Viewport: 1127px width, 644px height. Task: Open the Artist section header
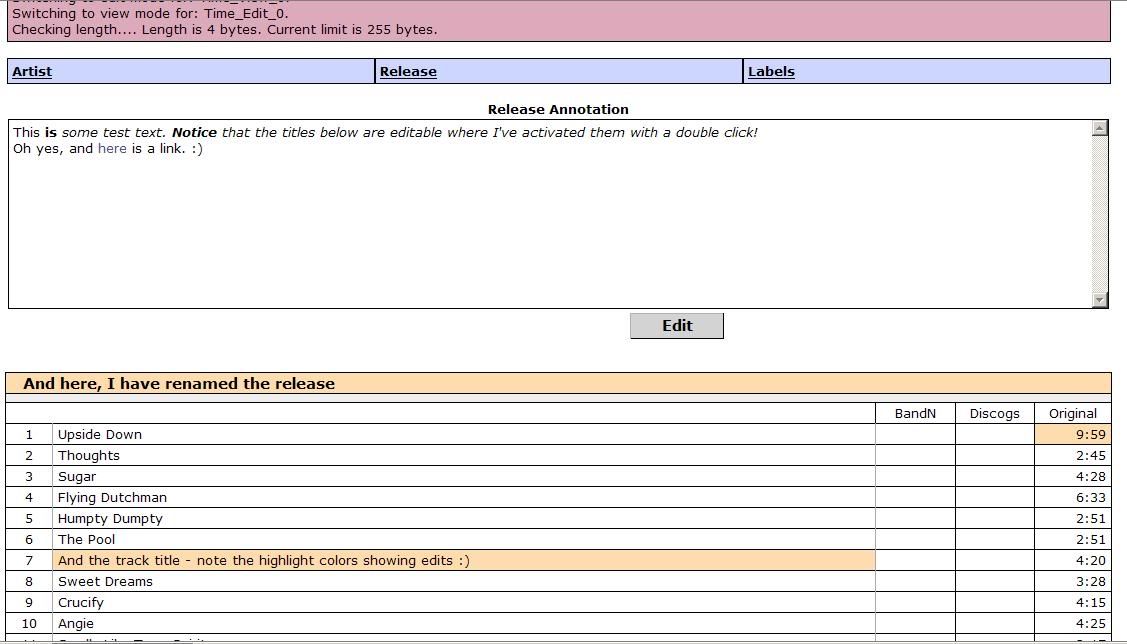(x=32, y=71)
